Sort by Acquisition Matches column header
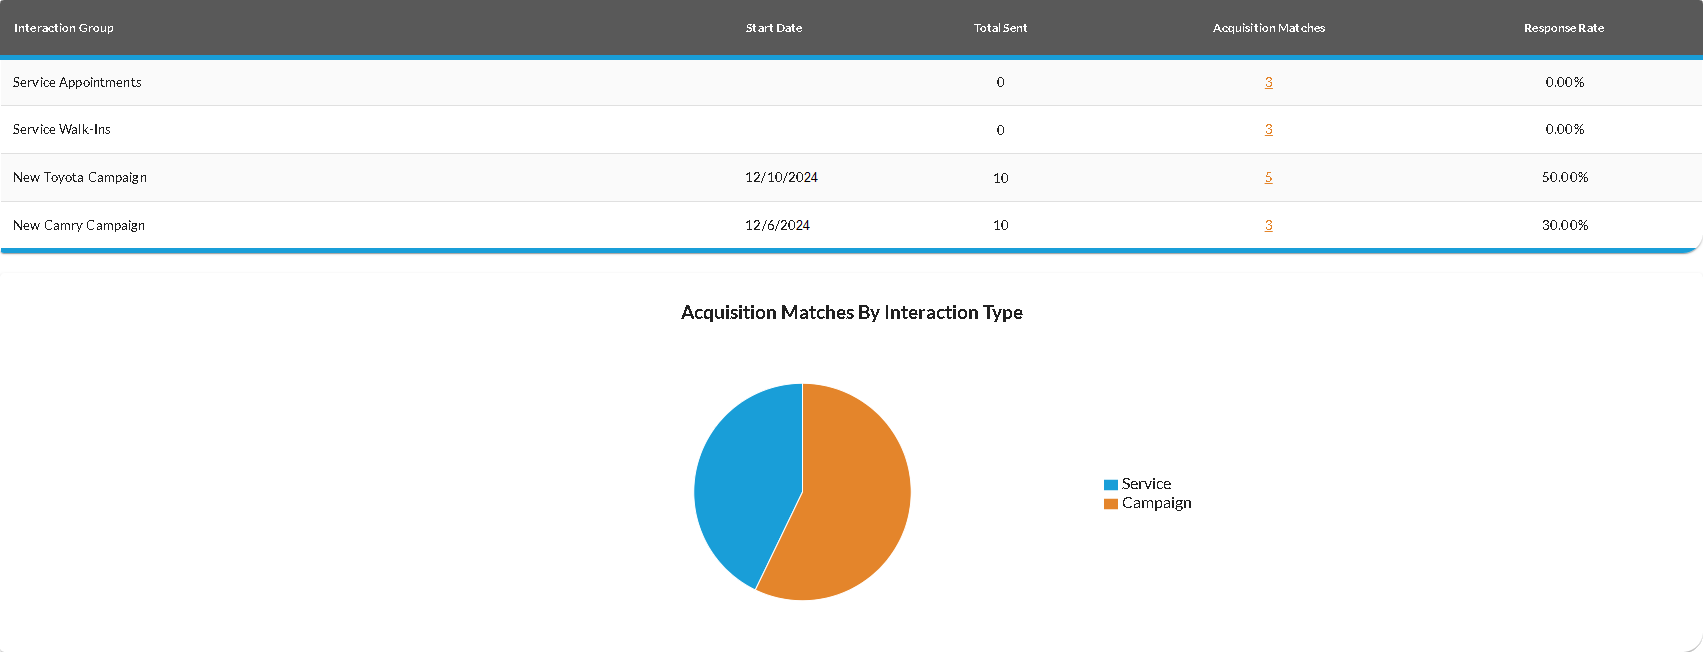1703x652 pixels. click(1268, 28)
